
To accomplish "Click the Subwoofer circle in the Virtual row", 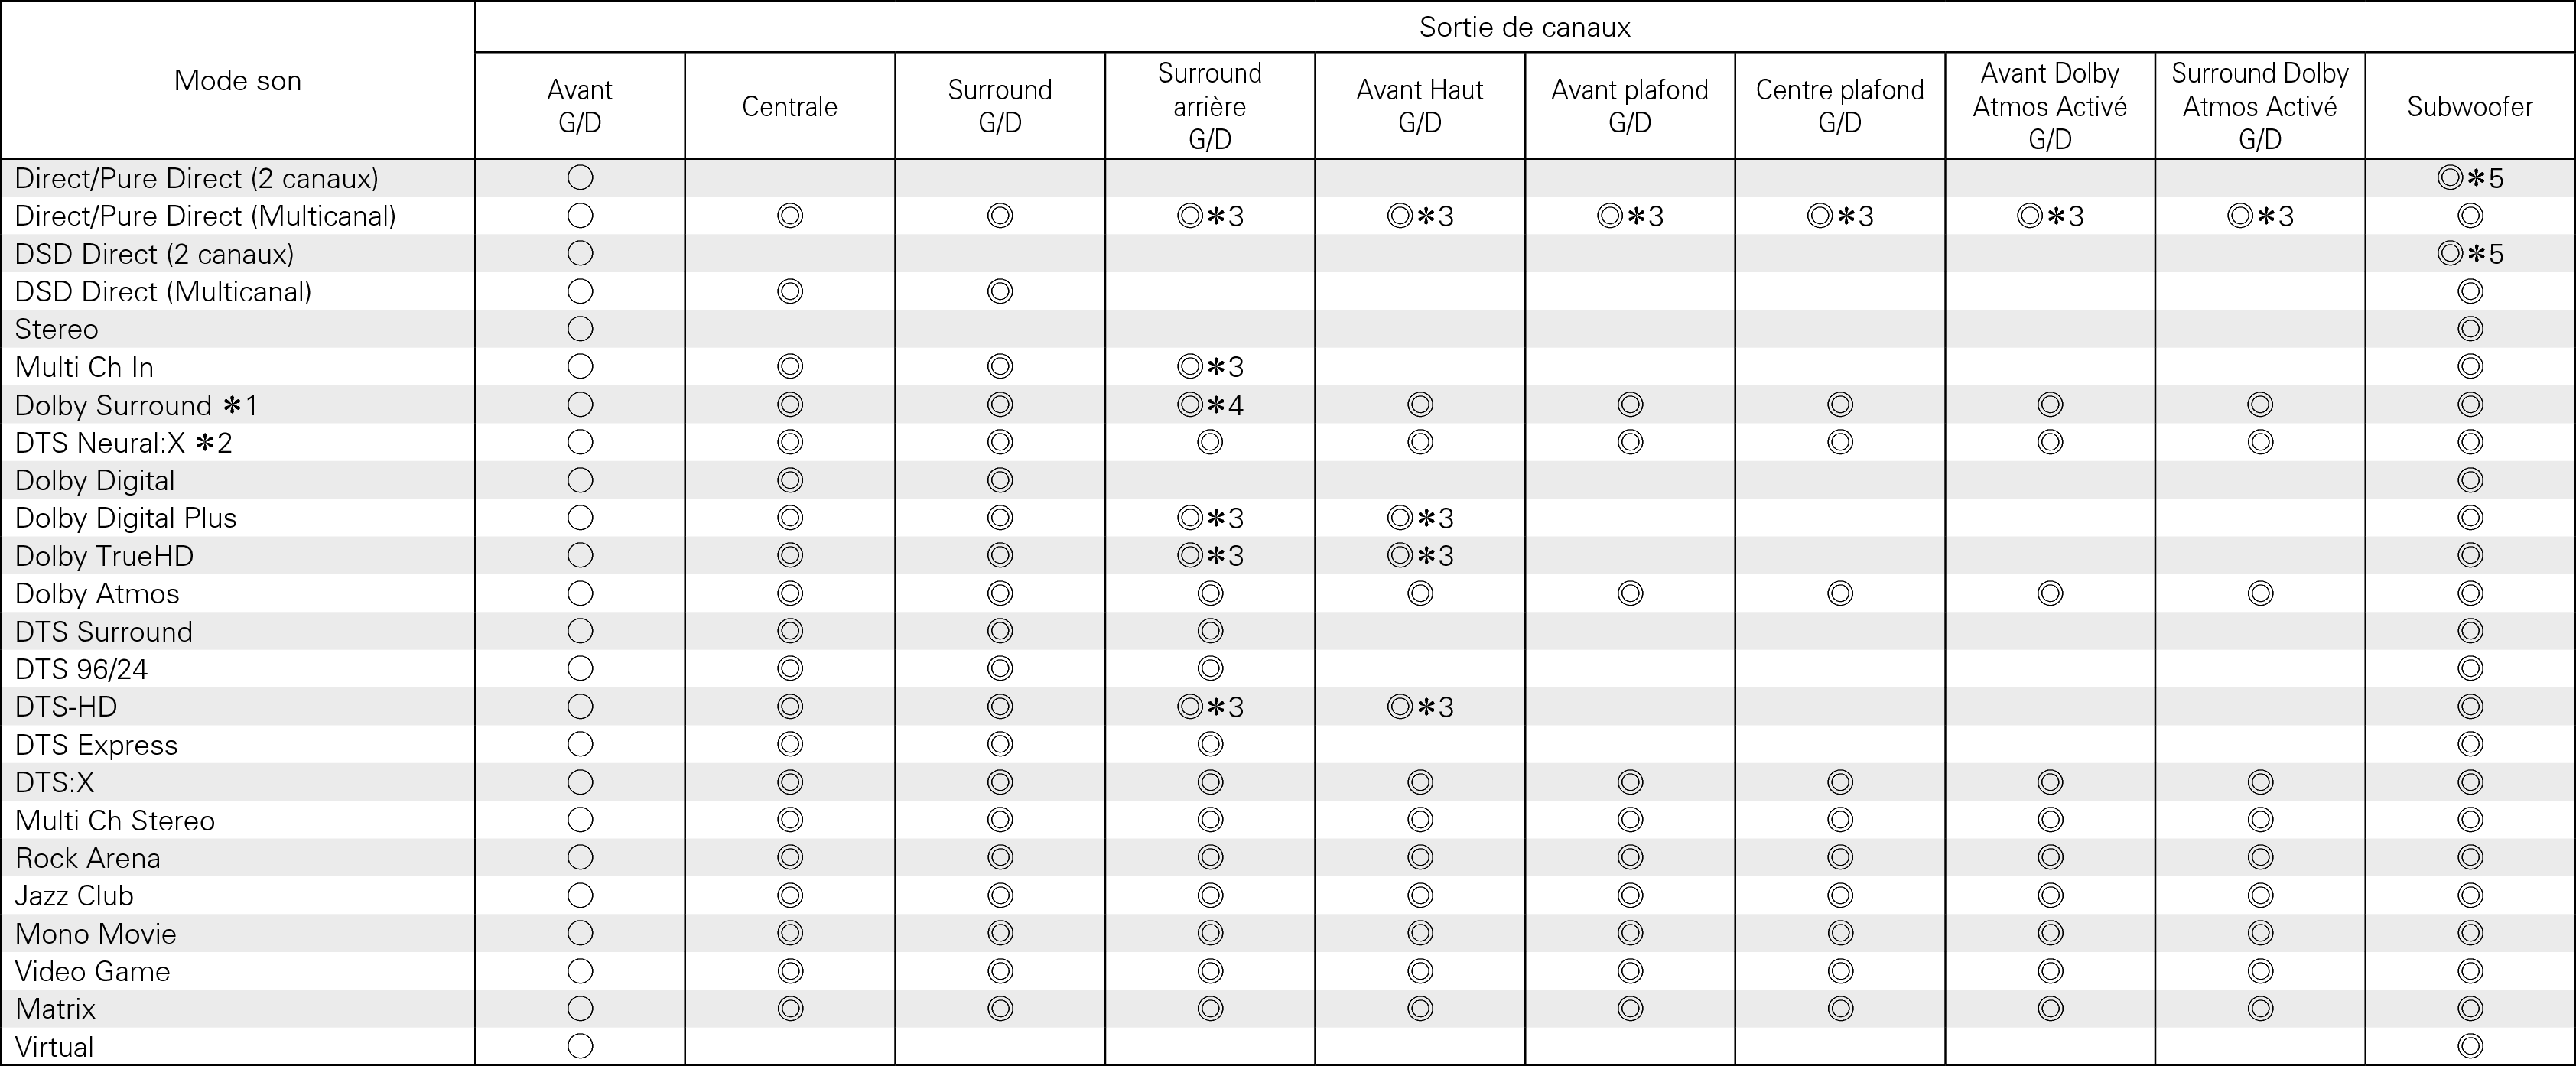I will [2470, 1047].
